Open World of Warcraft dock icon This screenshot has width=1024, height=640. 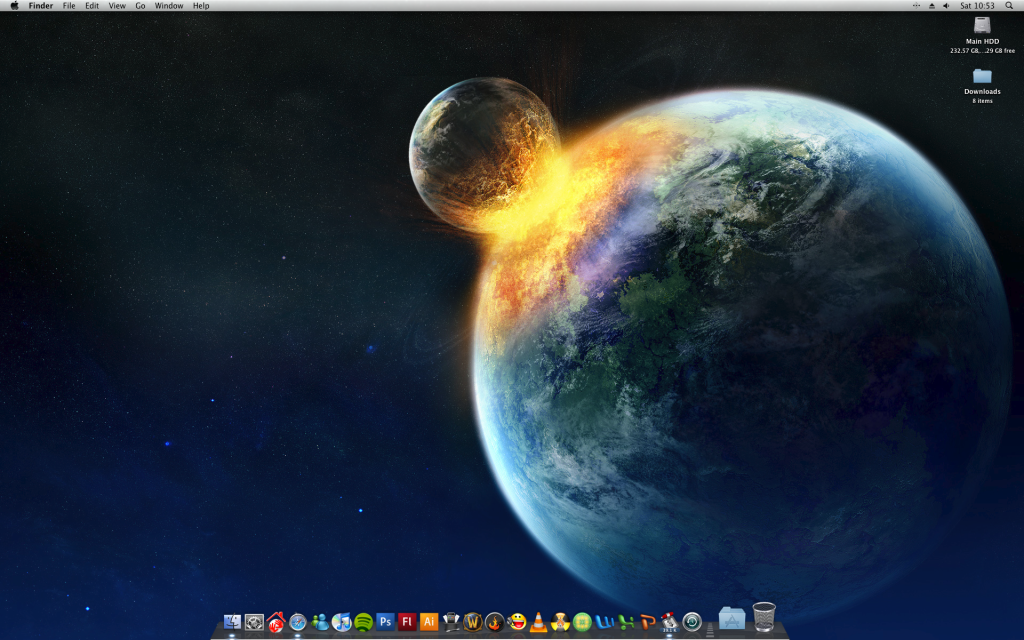(x=473, y=622)
